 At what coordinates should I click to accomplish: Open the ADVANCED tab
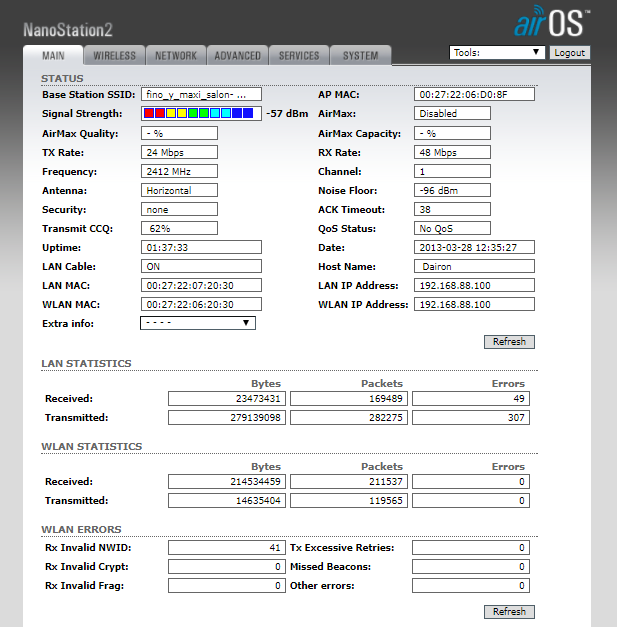coord(238,55)
